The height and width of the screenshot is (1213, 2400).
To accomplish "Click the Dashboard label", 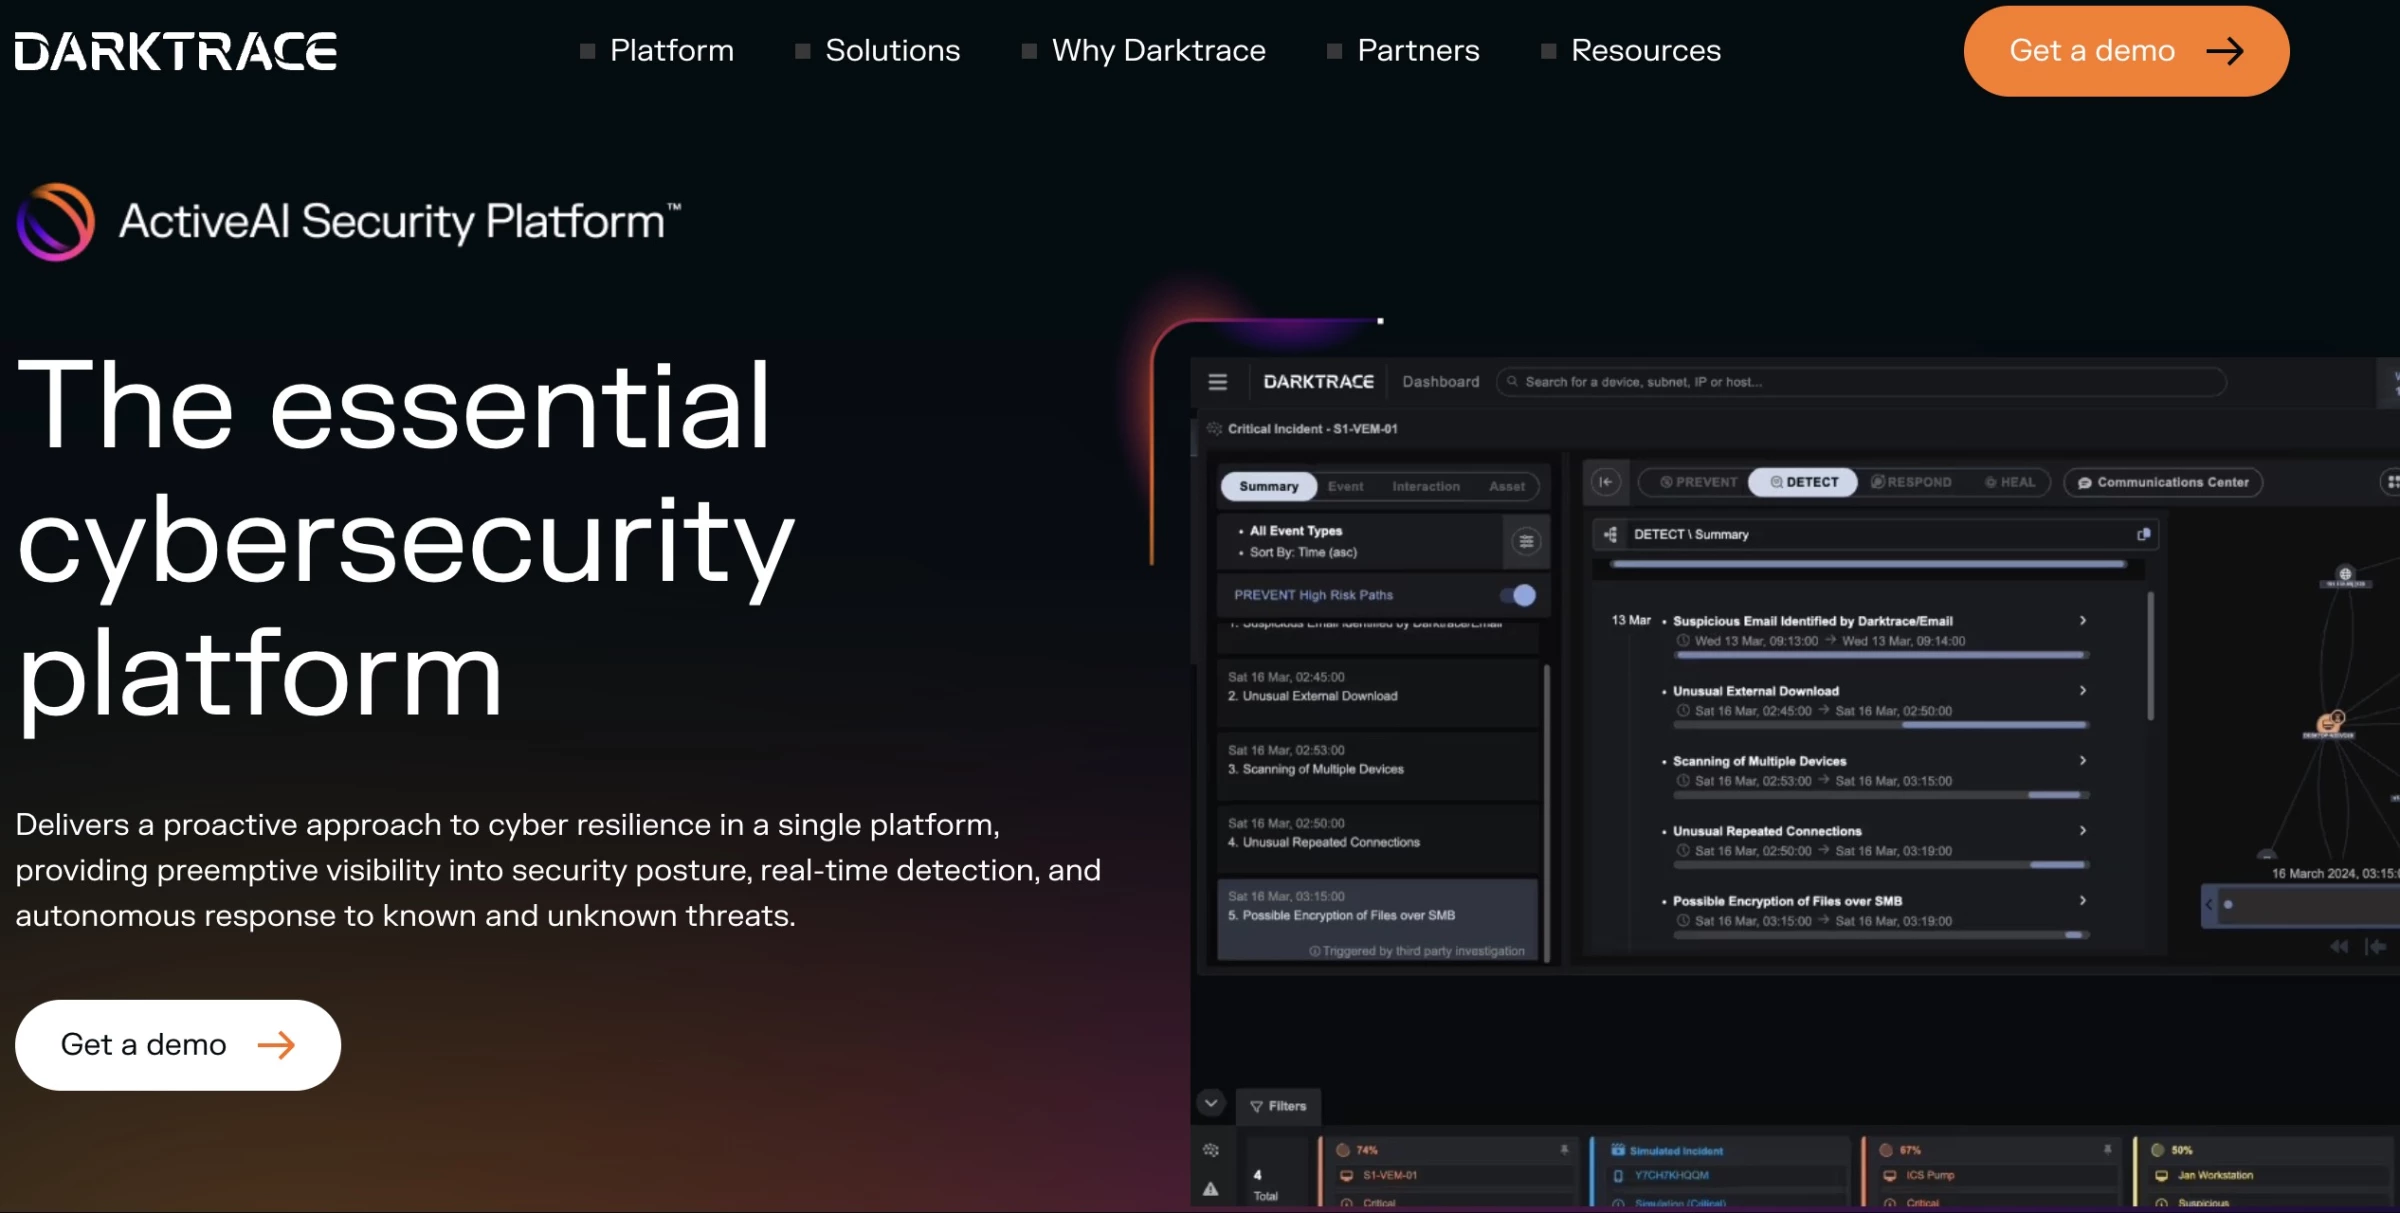I will (1440, 382).
